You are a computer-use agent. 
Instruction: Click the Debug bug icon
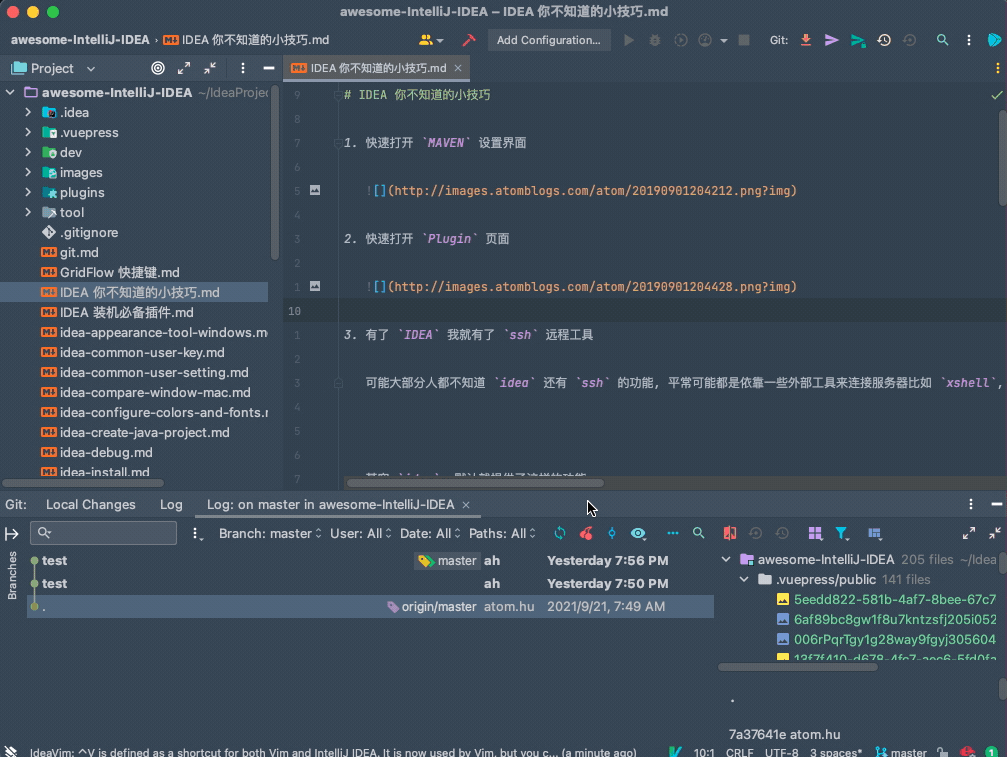coord(654,40)
